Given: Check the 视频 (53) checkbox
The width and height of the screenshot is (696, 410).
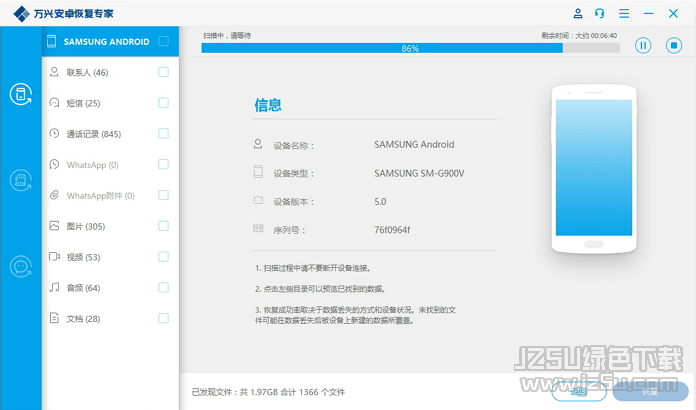Looking at the screenshot, I should pos(163,257).
